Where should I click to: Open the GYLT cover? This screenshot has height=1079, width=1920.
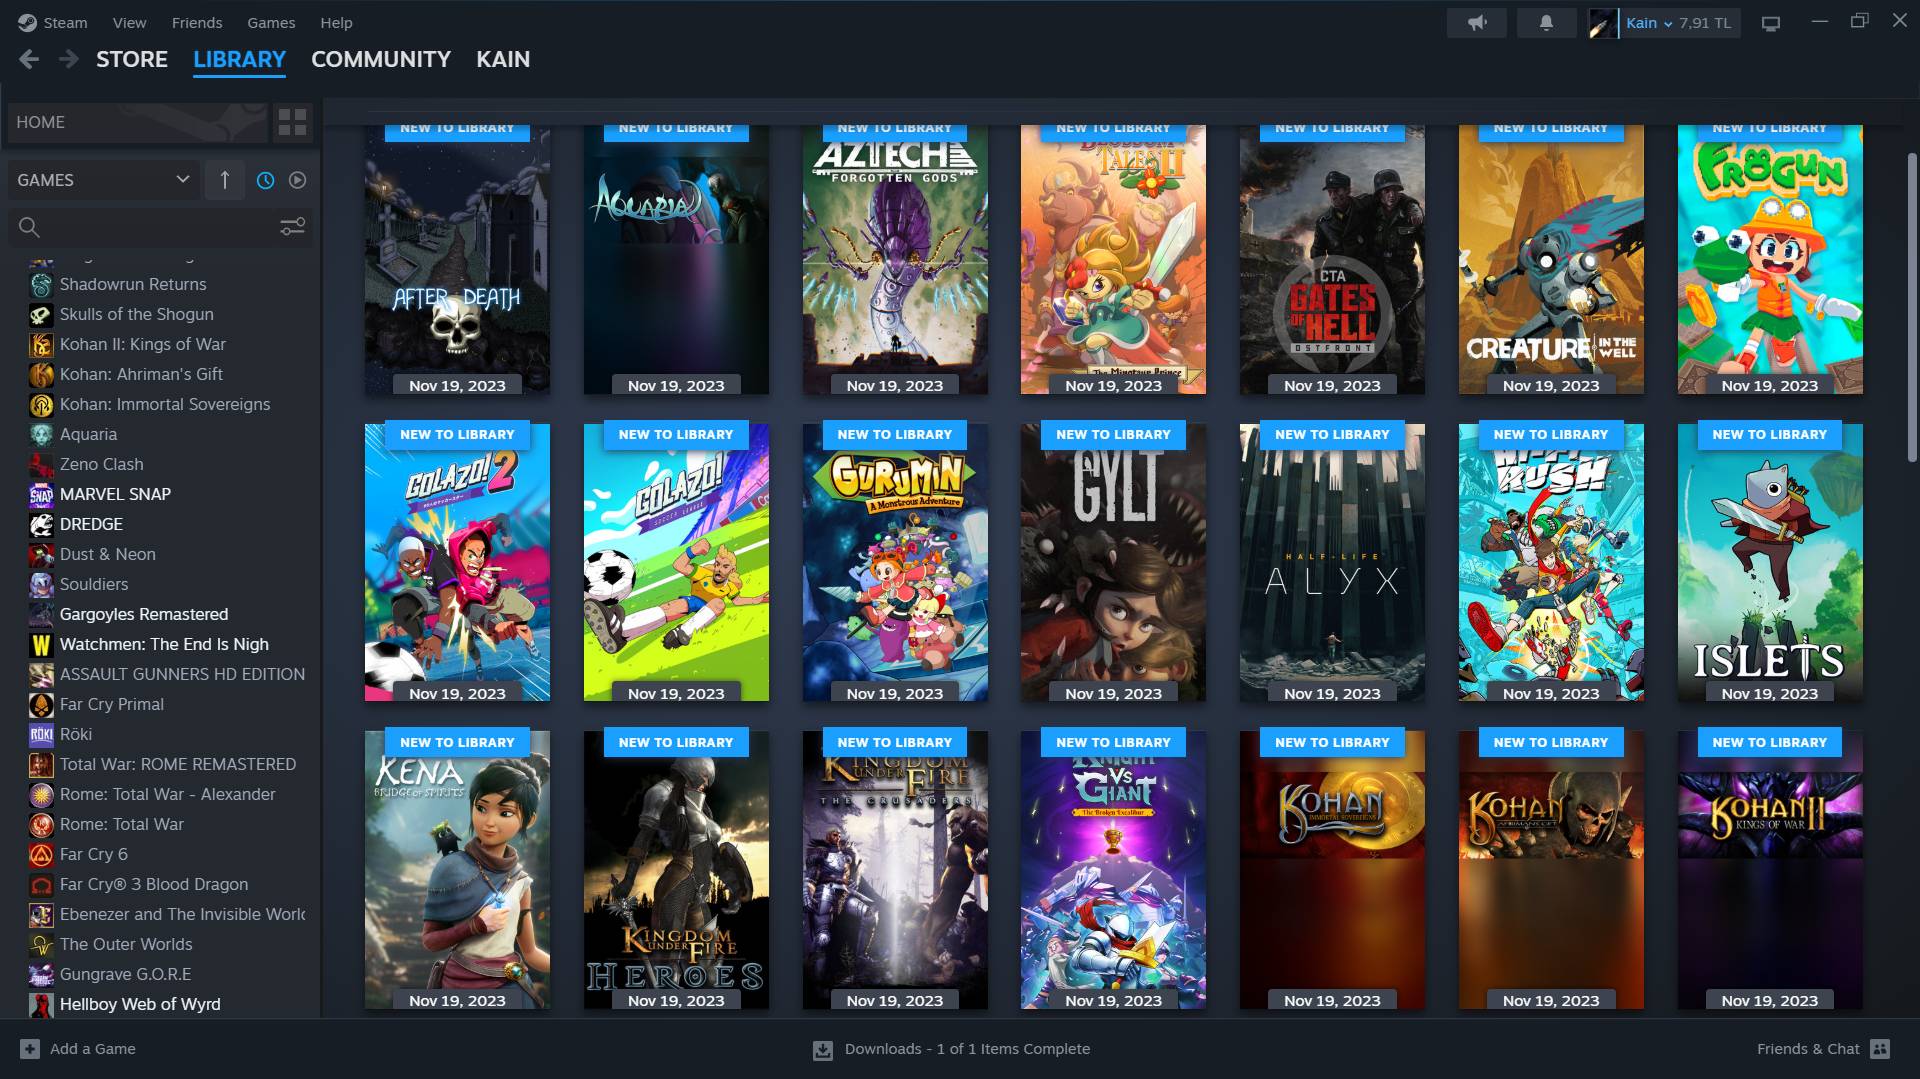coord(1113,562)
